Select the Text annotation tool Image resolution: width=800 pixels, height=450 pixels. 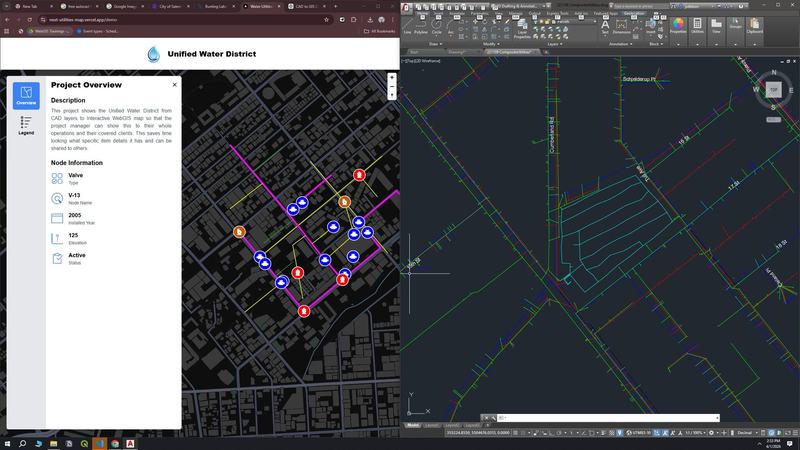605,26
